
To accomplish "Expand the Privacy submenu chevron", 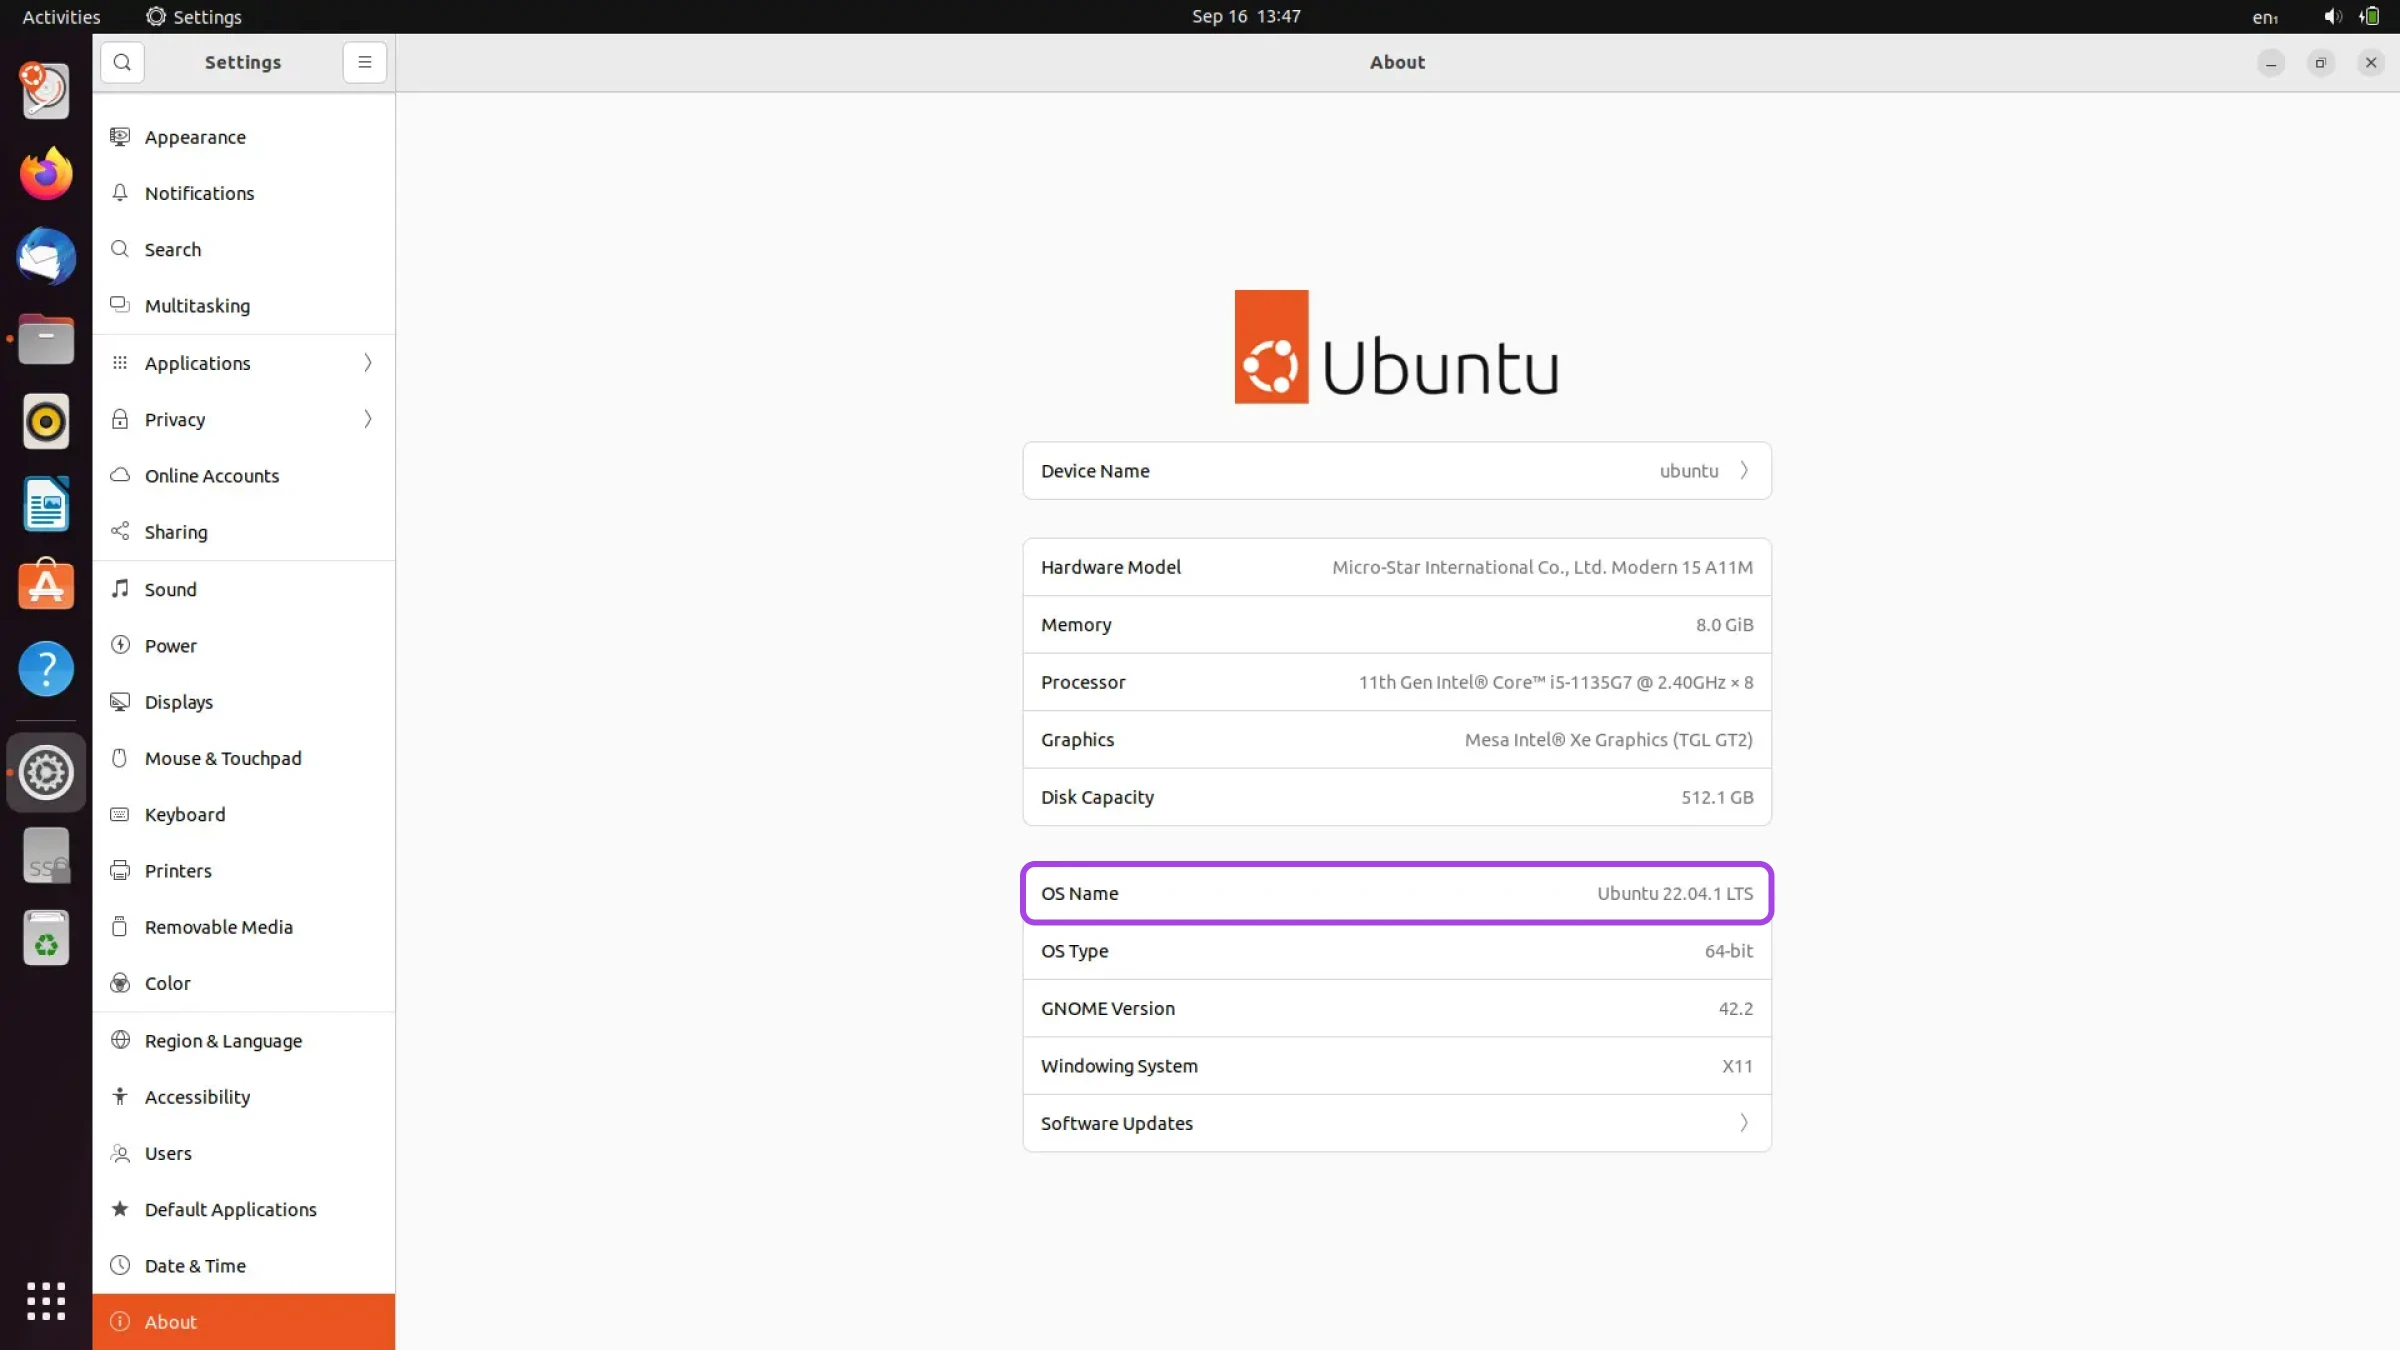I will click(x=367, y=419).
